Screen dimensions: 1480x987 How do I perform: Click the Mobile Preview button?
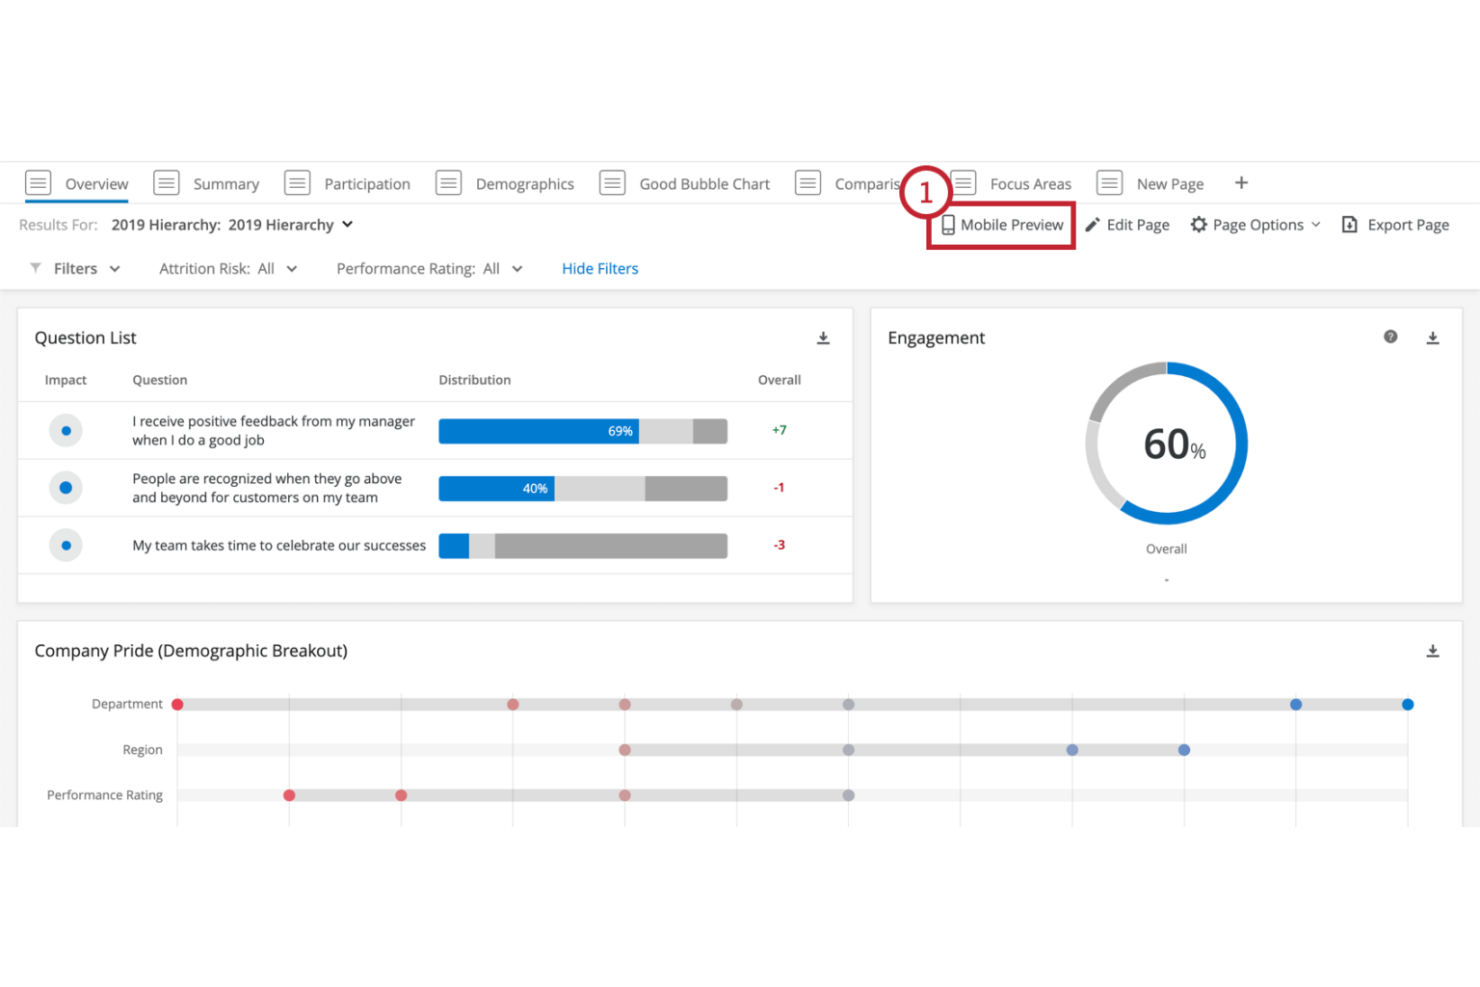[1002, 225]
